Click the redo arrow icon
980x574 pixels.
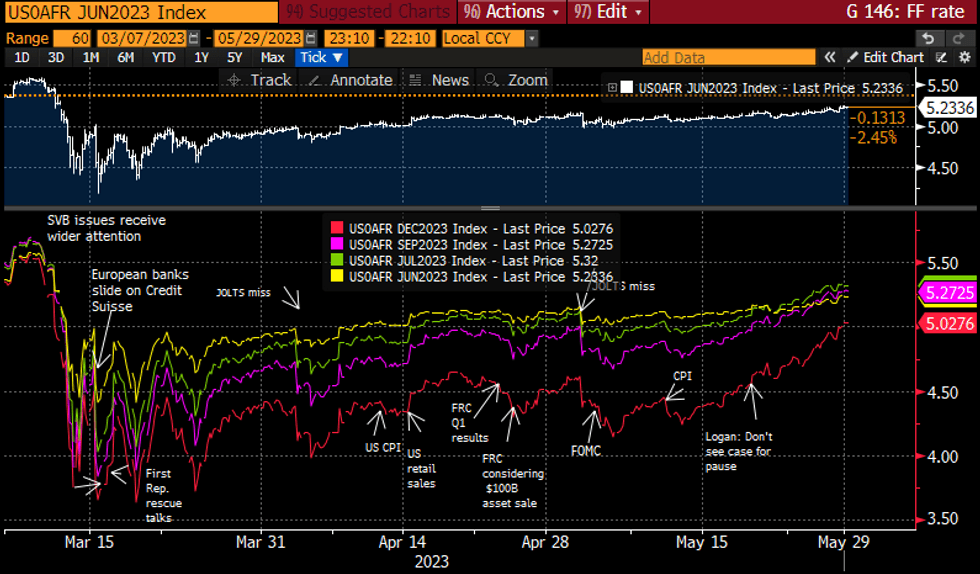pyautogui.click(x=958, y=38)
